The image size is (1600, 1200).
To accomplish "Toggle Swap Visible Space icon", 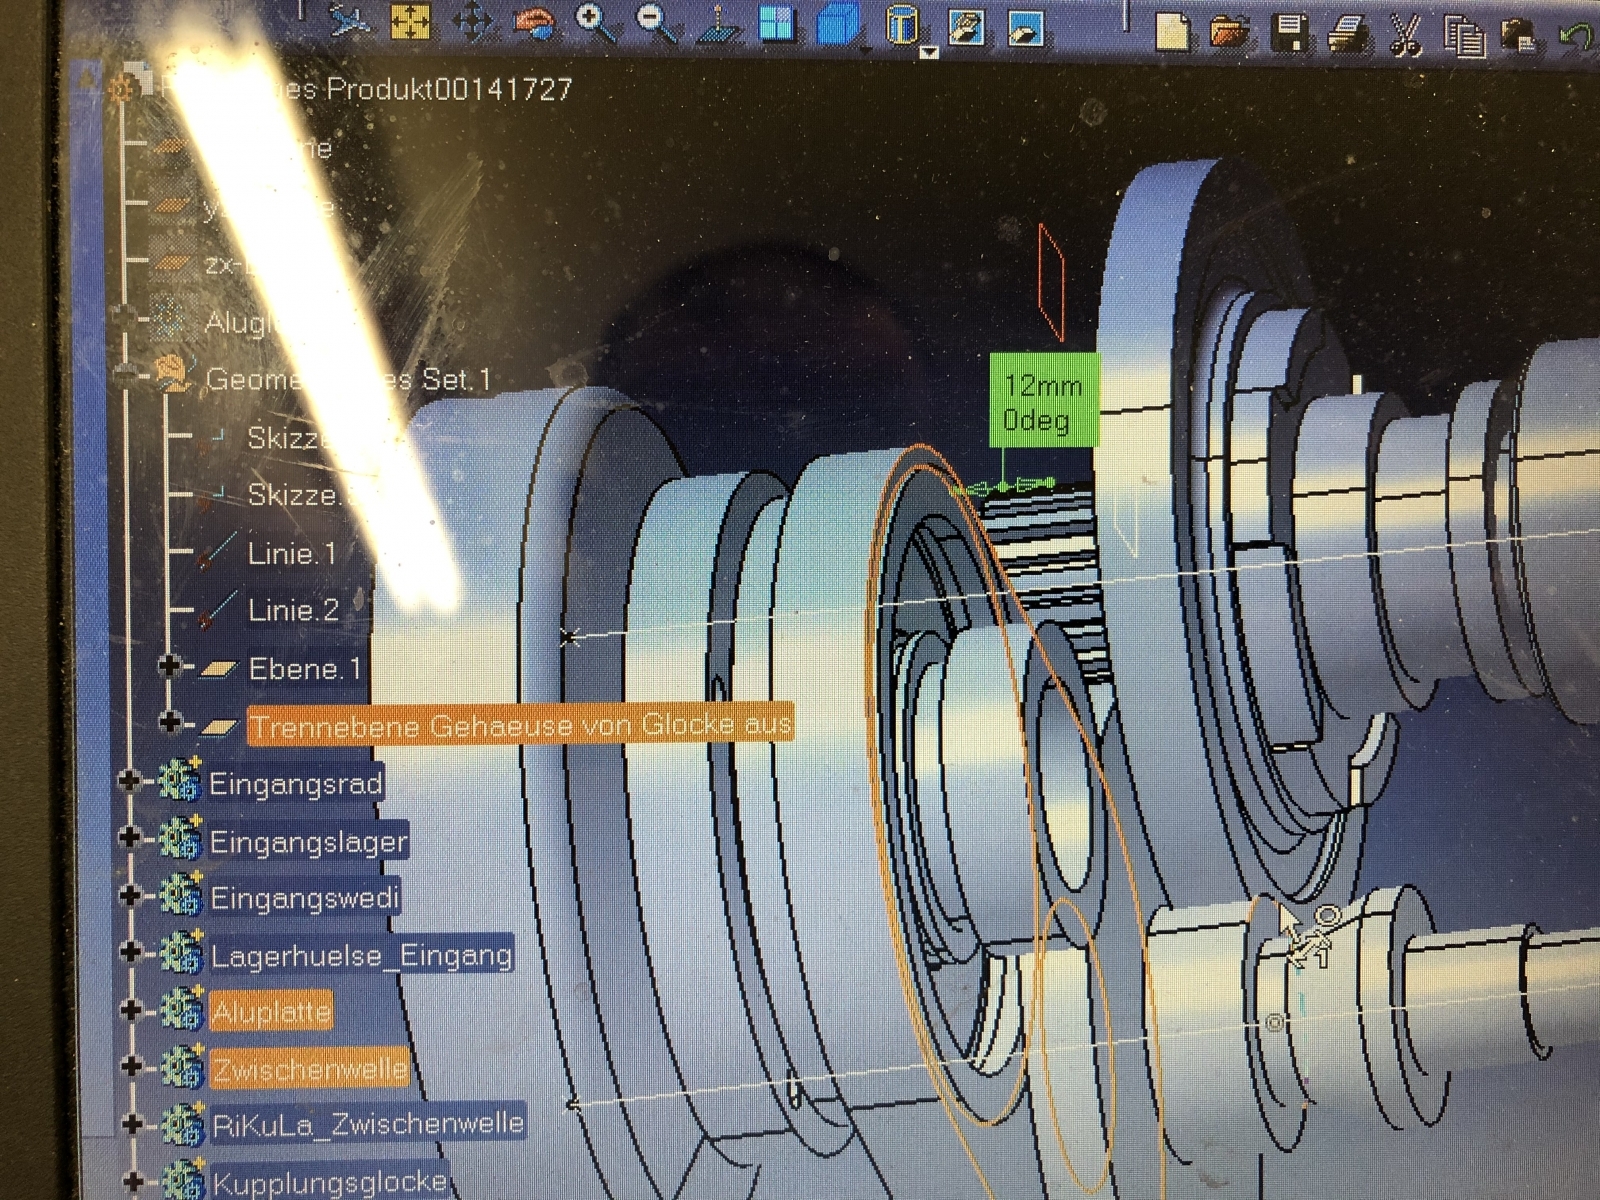I will [1027, 27].
